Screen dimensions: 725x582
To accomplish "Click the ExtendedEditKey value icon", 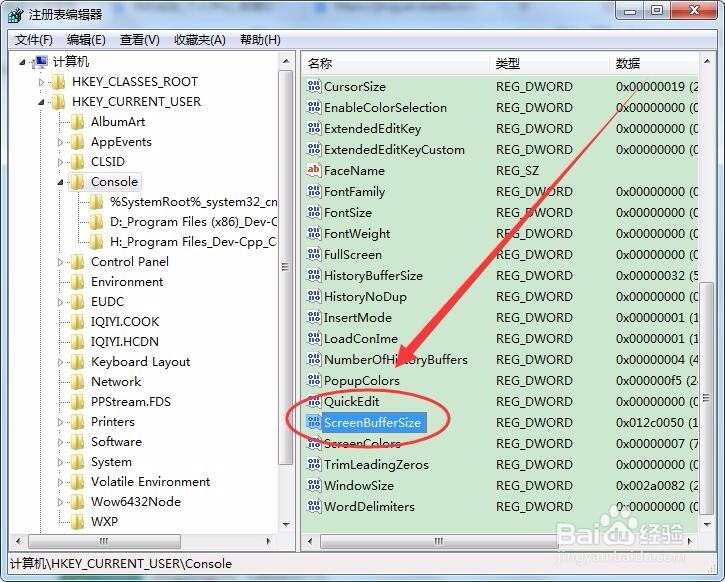I will tap(313, 128).
